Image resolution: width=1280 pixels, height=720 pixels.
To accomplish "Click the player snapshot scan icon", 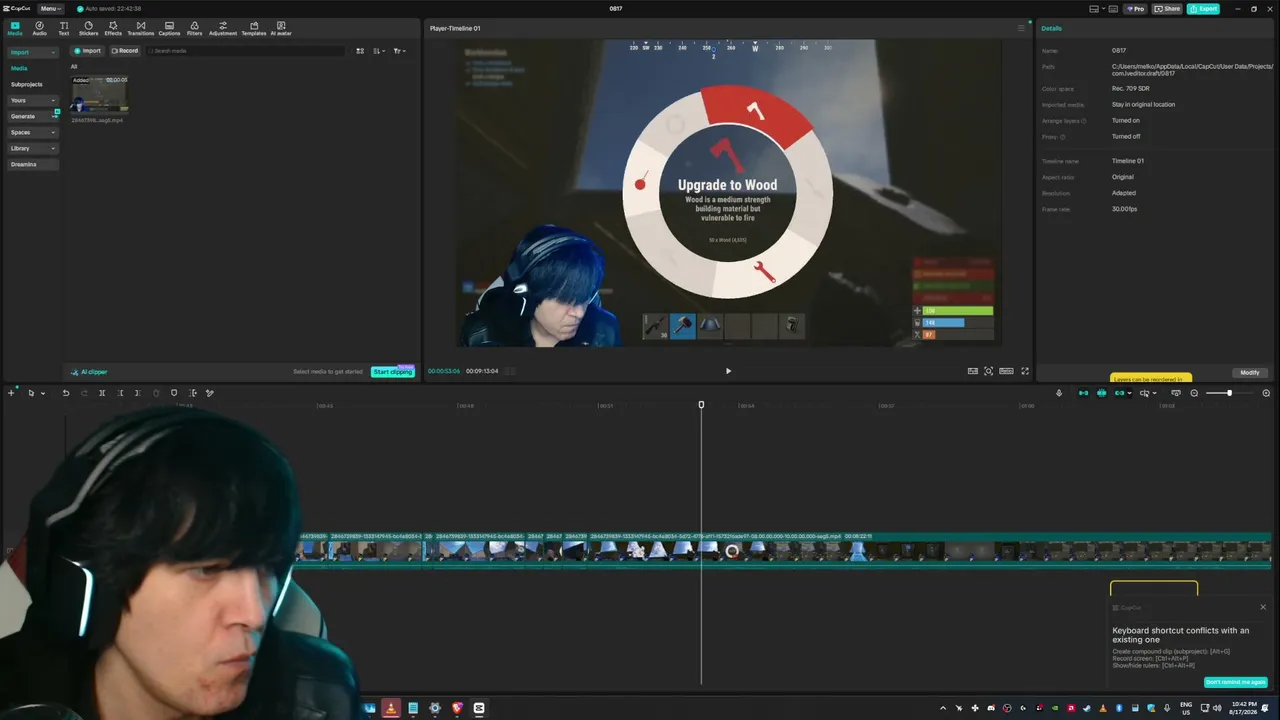I will coord(989,371).
